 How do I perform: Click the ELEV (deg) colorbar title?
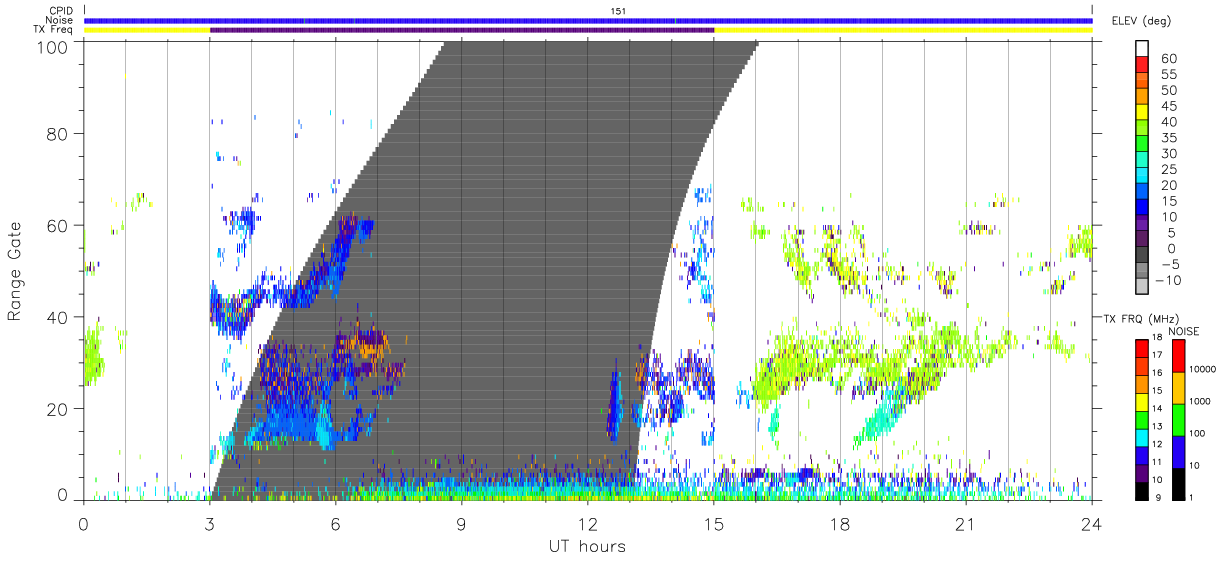1141,21
